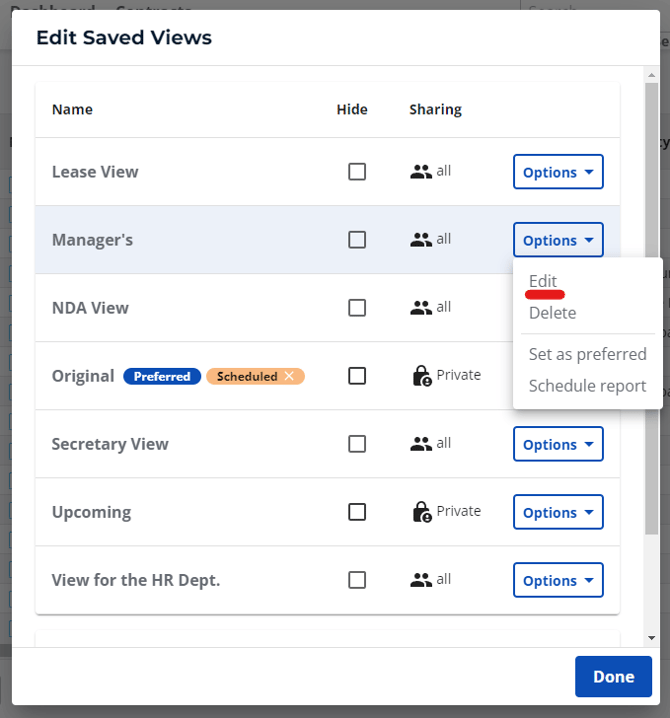The width and height of the screenshot is (670, 718).
Task: Click the sharing people icon in Manager's row
Action: [421, 240]
